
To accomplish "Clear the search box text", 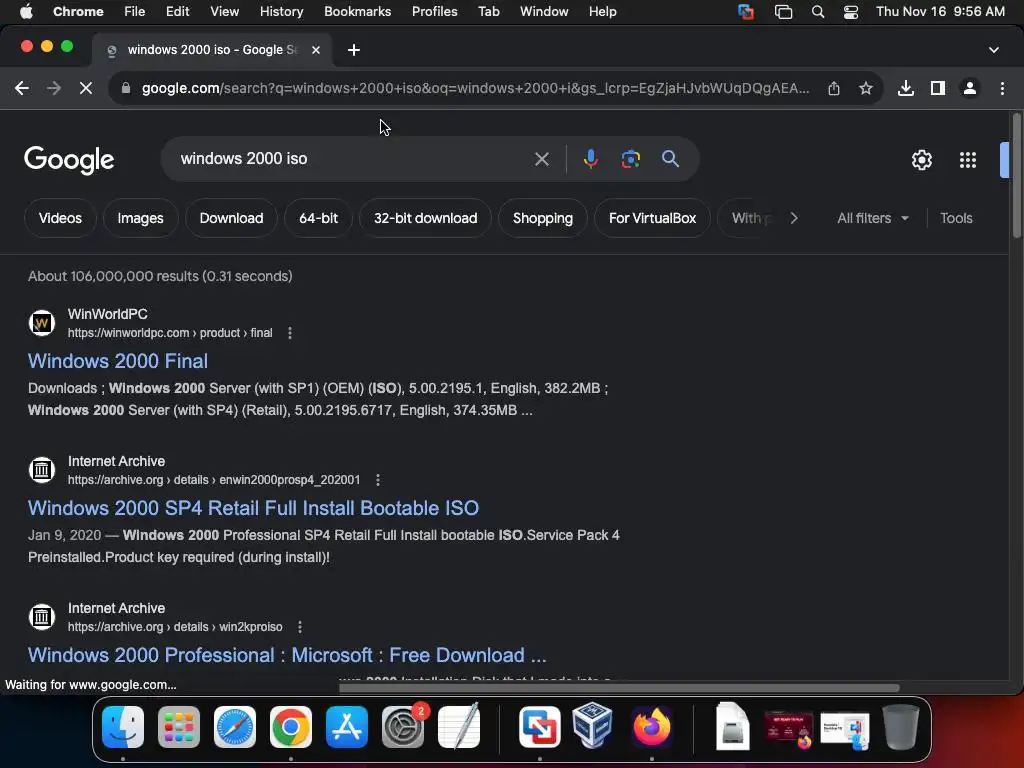I will [541, 159].
